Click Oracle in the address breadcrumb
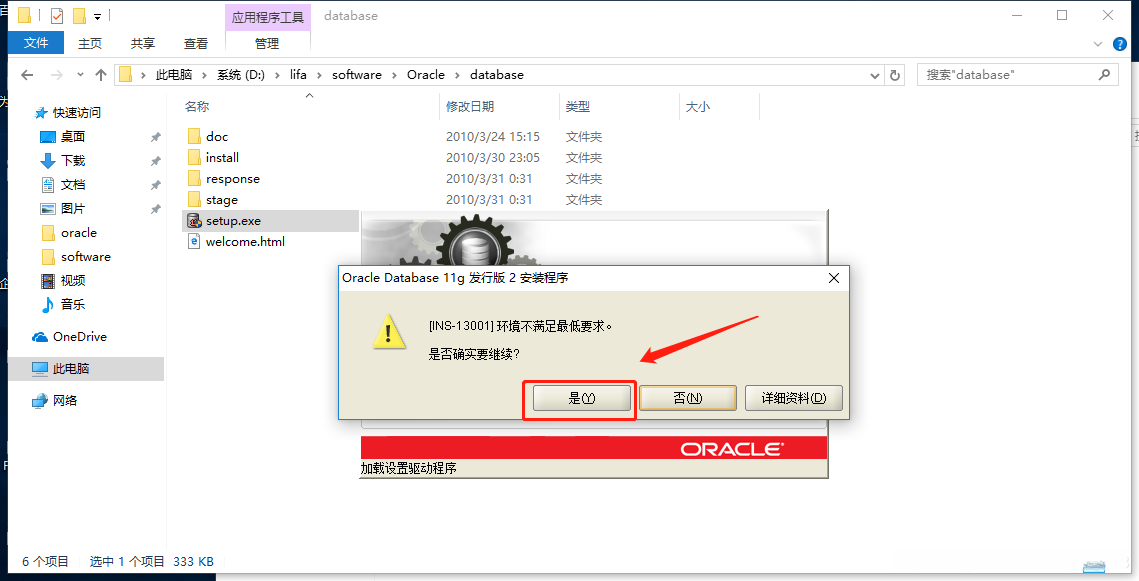Image resolution: width=1139 pixels, height=581 pixels. coord(426,75)
